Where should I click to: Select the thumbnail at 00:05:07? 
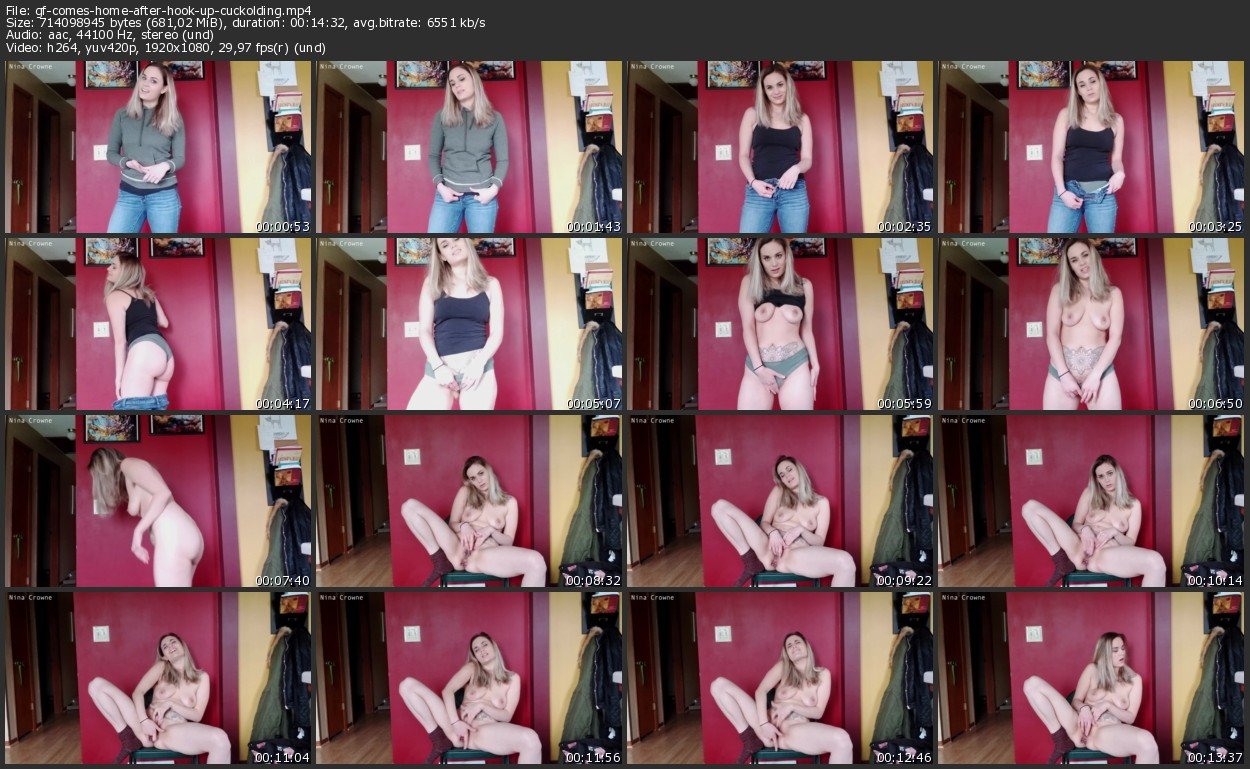pyautogui.click(x=469, y=324)
